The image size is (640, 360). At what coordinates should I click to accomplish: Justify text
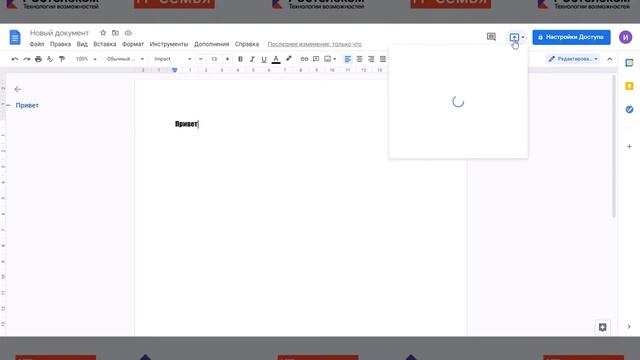(x=383, y=59)
